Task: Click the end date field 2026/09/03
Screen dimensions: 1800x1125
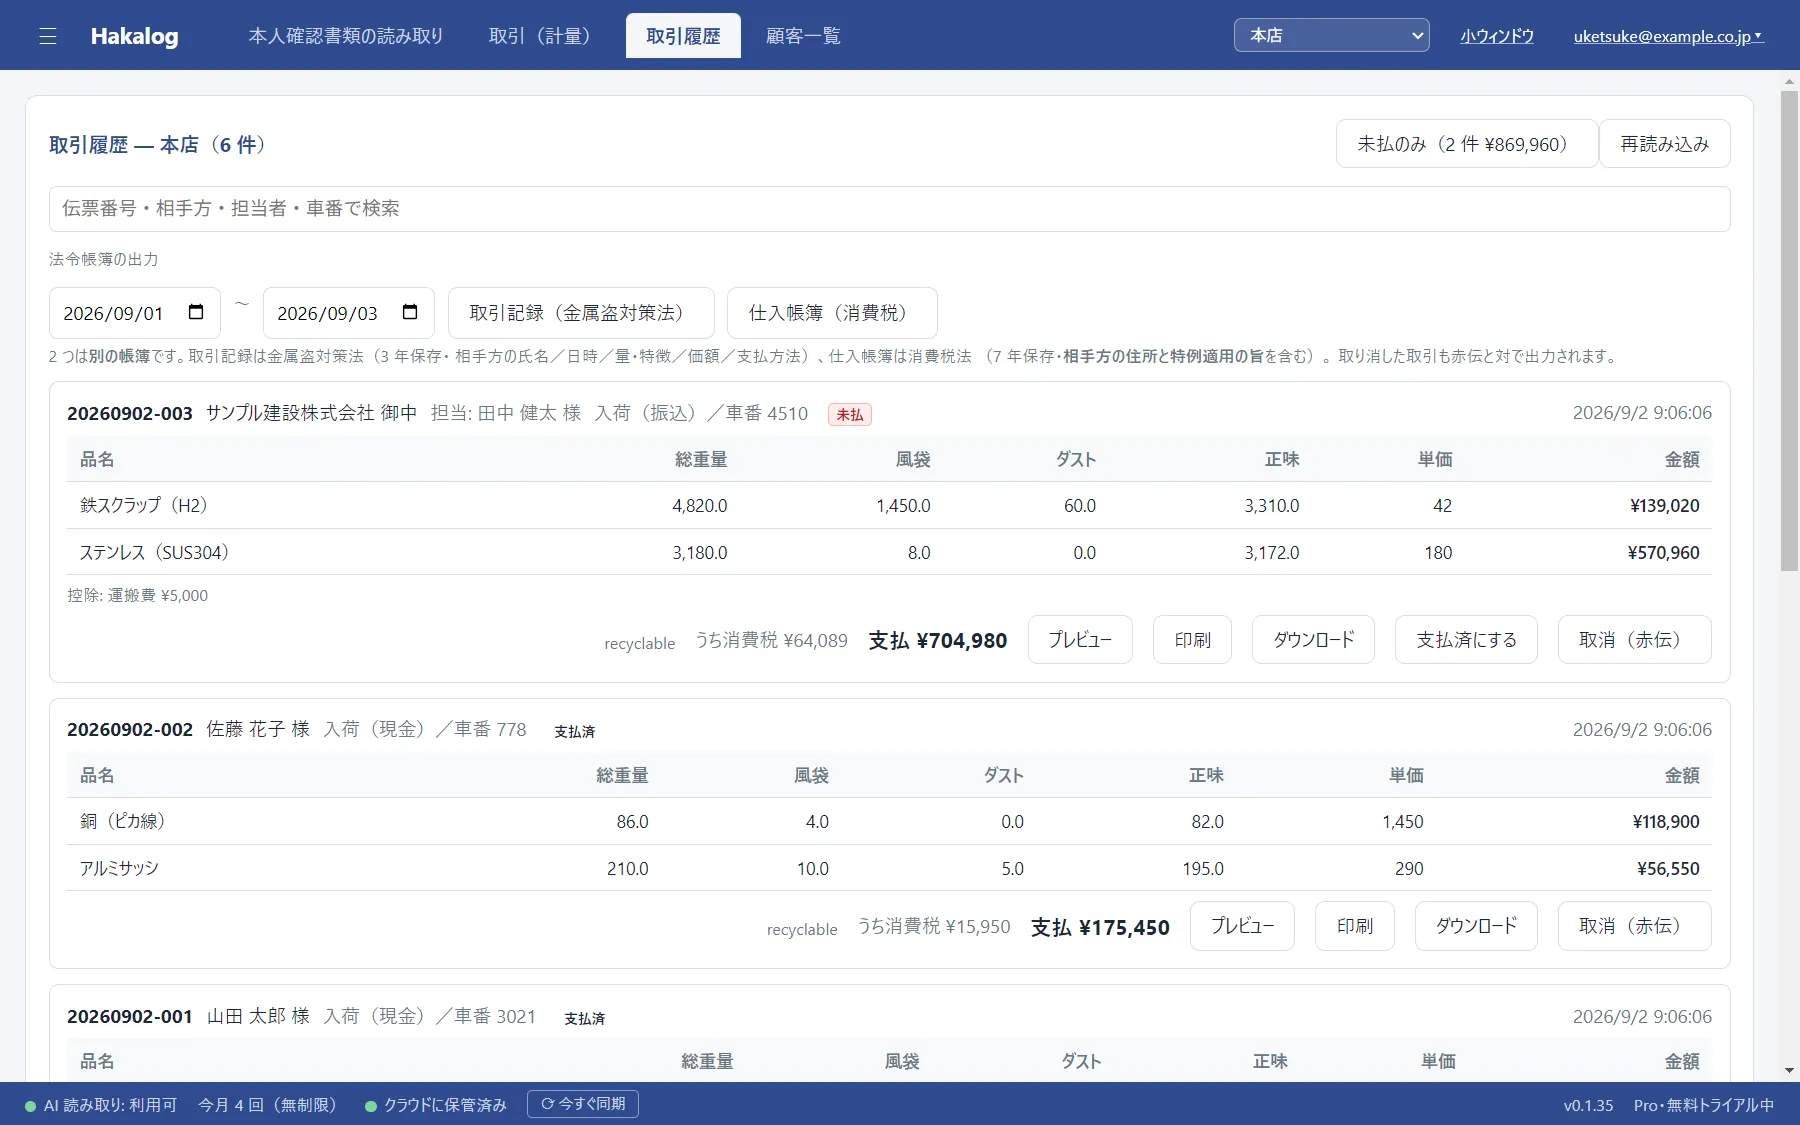Action: pos(348,313)
